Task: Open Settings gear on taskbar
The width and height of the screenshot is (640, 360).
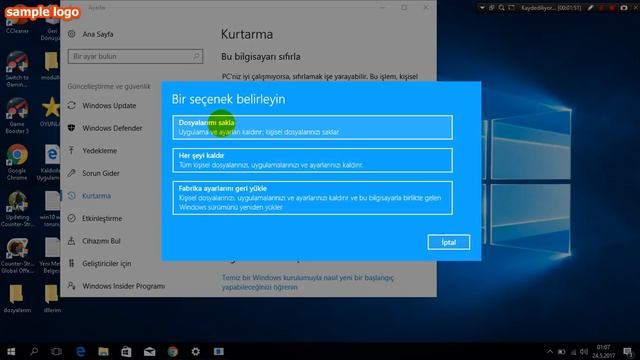Action: tap(196, 351)
